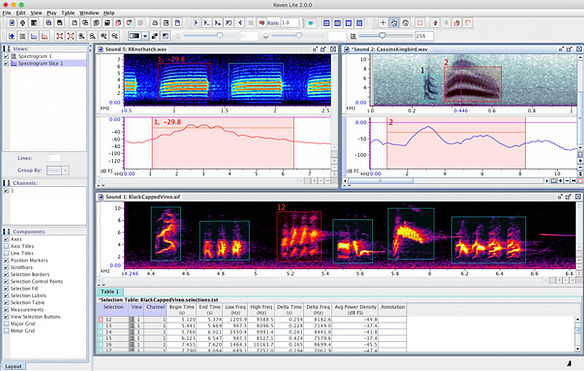This screenshot has height=371, width=584.
Task: Toggle the Selection Labels checkbox
Action: click(6, 295)
